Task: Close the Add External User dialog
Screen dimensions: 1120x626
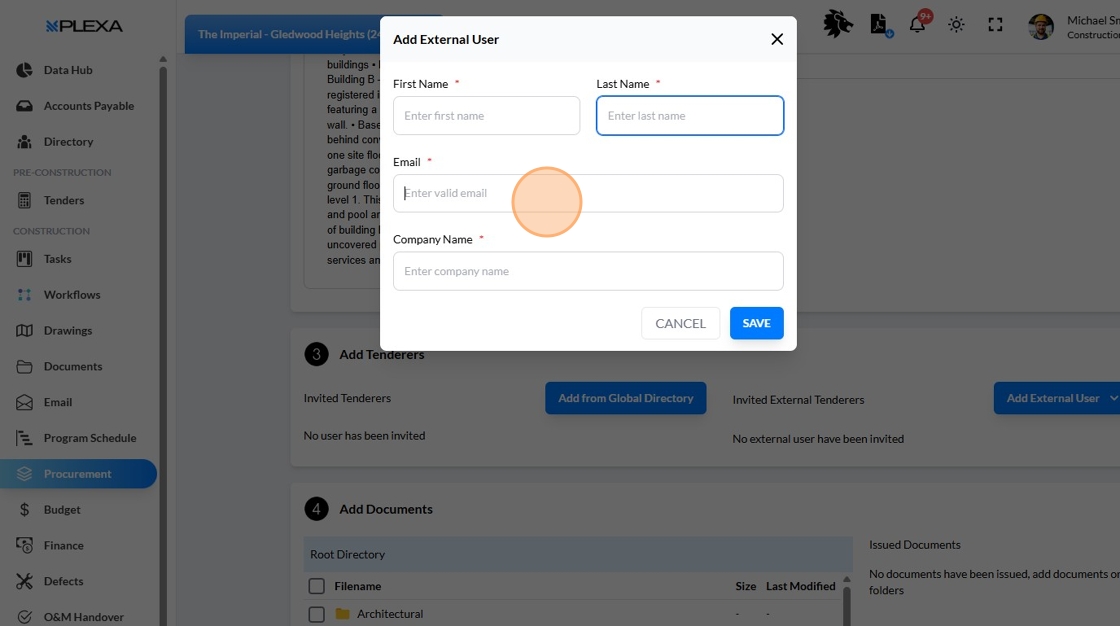Action: [777, 39]
